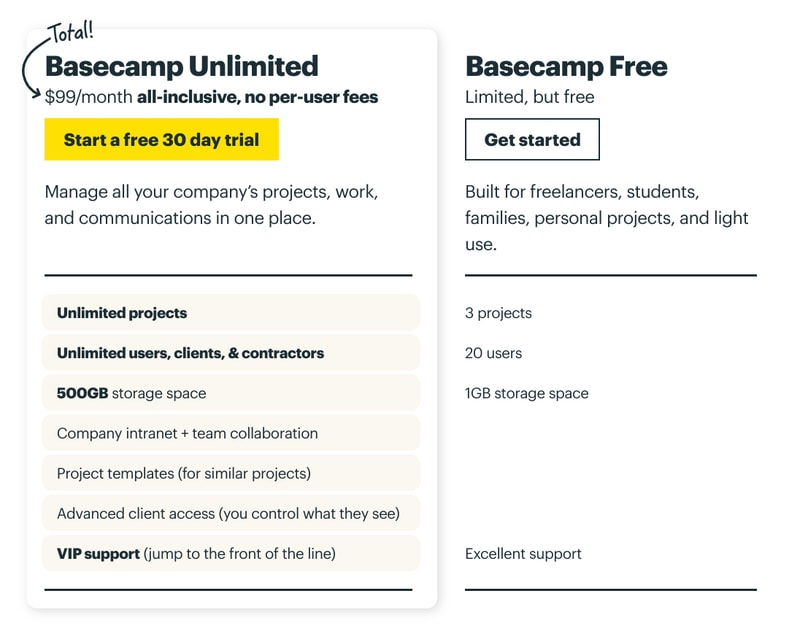The width and height of the screenshot is (800, 642).
Task: Select the VIP support feature row
Action: pos(230,553)
